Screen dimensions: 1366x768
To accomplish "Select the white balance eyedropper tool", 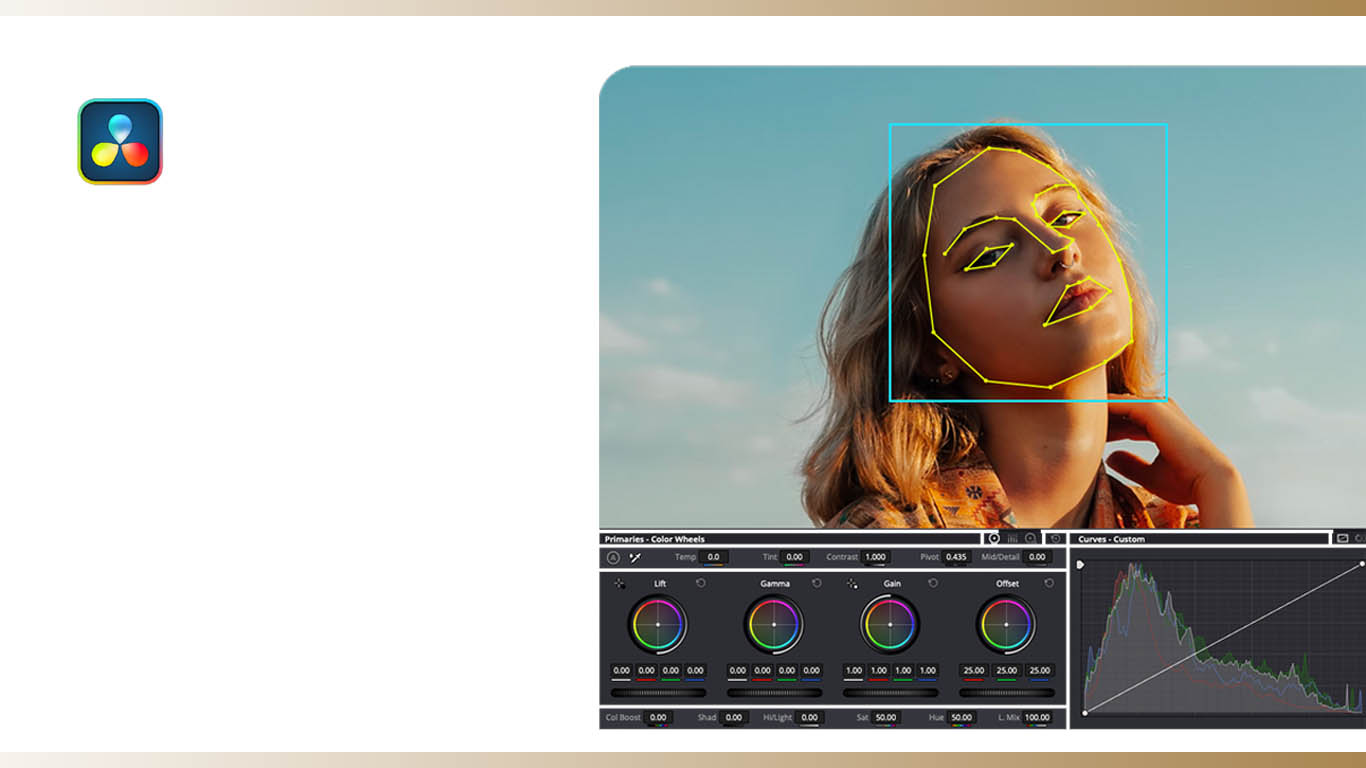I will coord(635,557).
